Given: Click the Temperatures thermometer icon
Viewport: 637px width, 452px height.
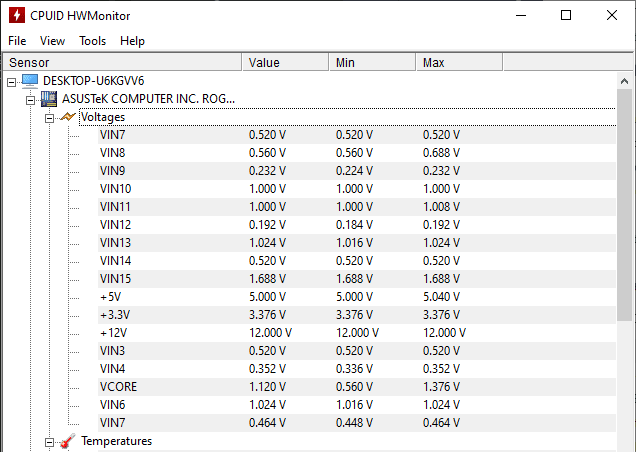Looking at the screenshot, I should 67,441.
